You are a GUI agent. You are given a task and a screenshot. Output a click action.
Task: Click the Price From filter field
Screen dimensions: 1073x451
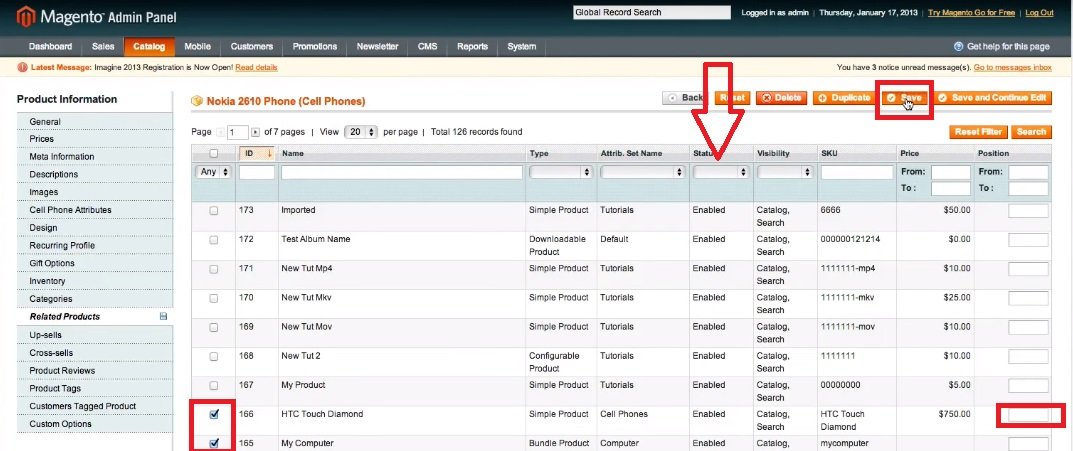pyautogui.click(x=951, y=172)
